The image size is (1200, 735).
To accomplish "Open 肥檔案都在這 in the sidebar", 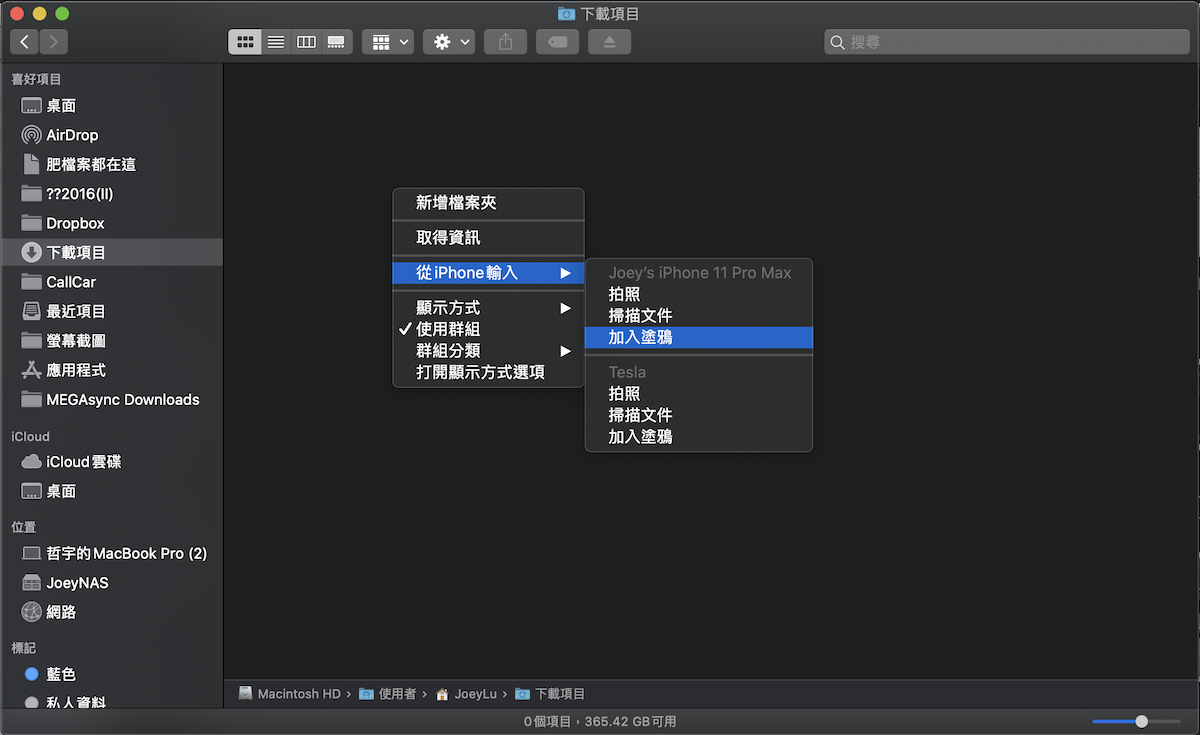I will coord(111,164).
